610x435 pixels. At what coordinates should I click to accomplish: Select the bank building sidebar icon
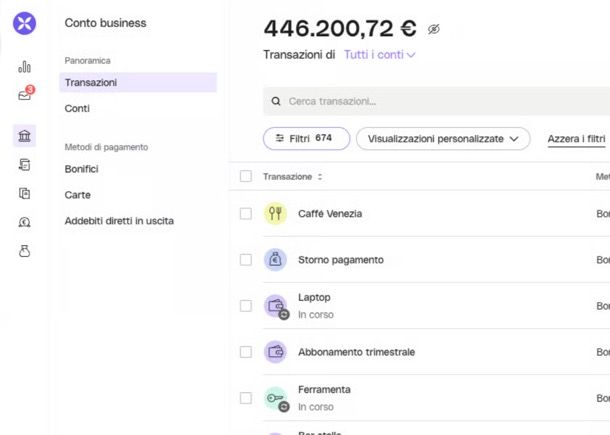click(25, 136)
